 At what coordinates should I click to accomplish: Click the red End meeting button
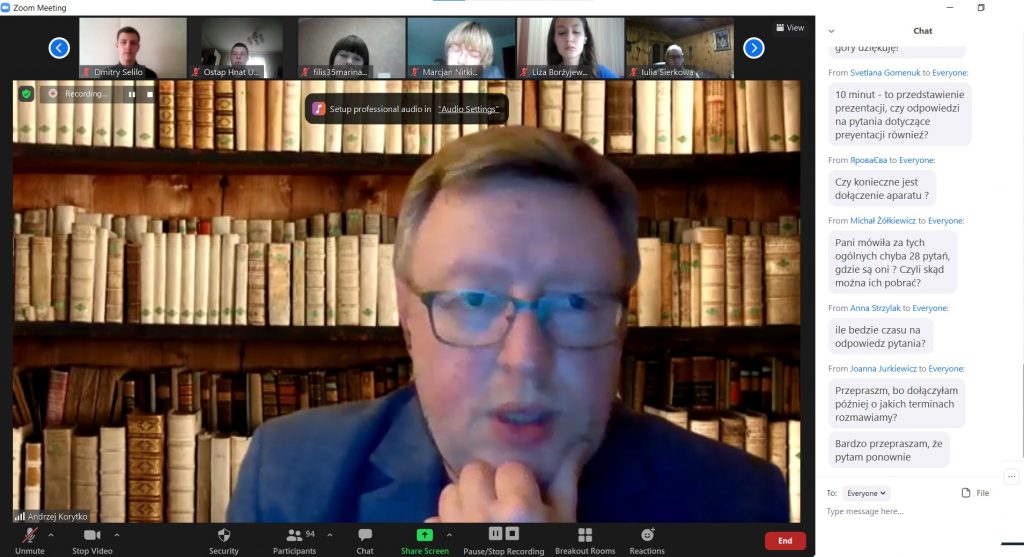[x=785, y=540]
